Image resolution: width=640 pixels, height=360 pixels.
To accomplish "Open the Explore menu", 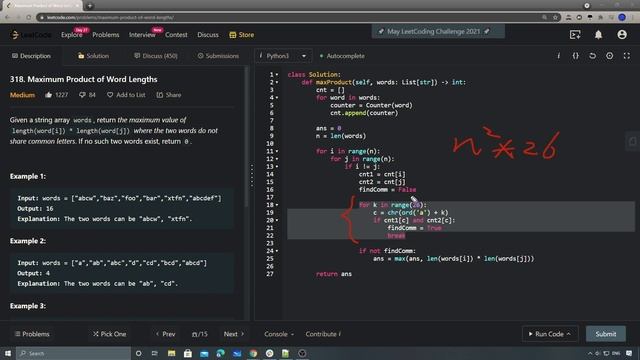I will point(72,35).
